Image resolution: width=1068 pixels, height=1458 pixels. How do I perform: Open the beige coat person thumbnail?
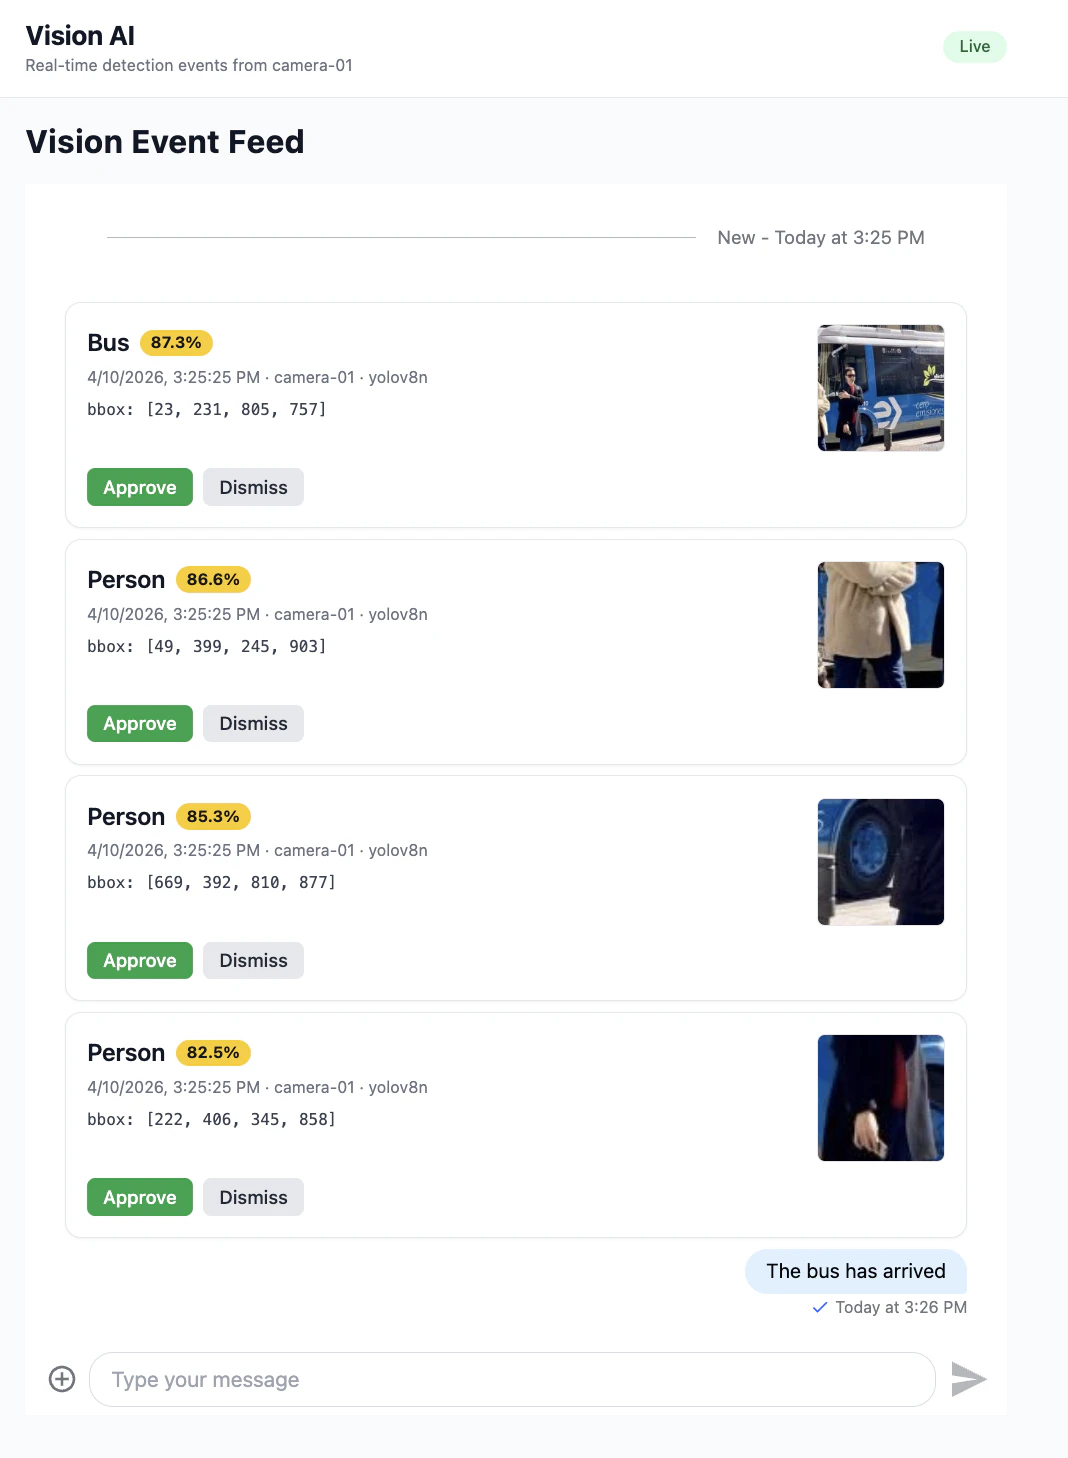881,625
